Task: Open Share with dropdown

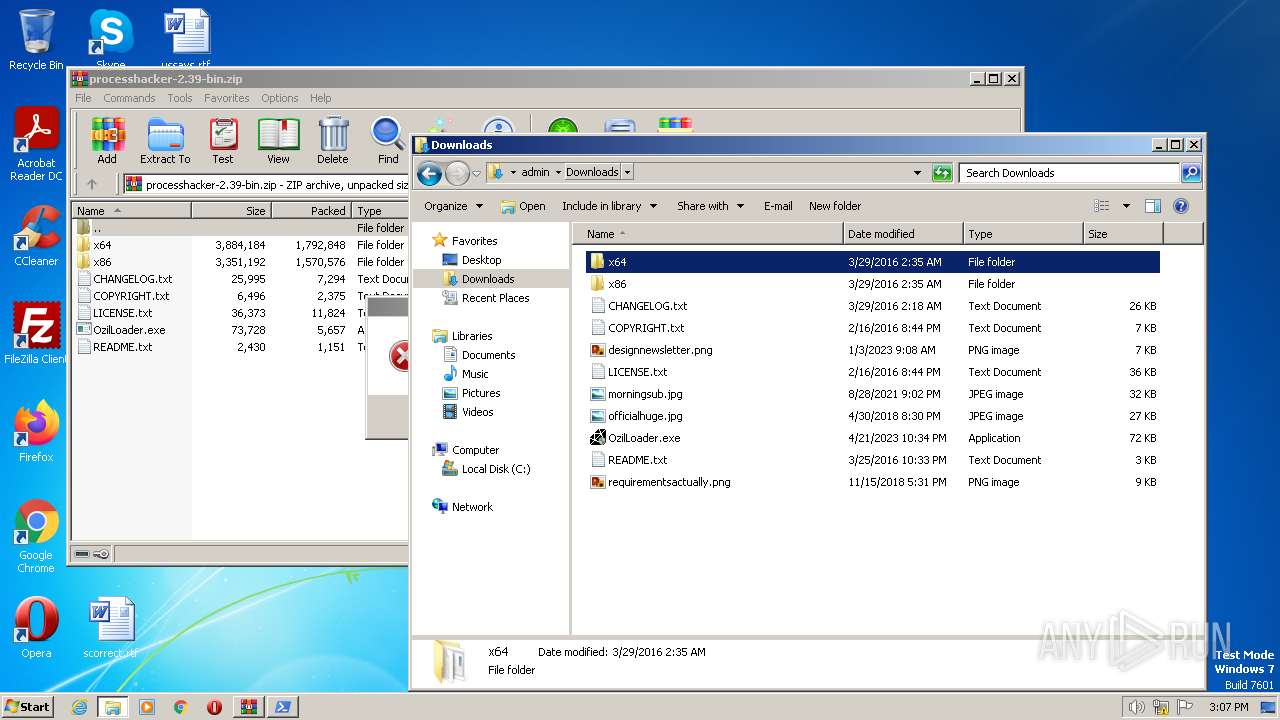Action: click(710, 206)
